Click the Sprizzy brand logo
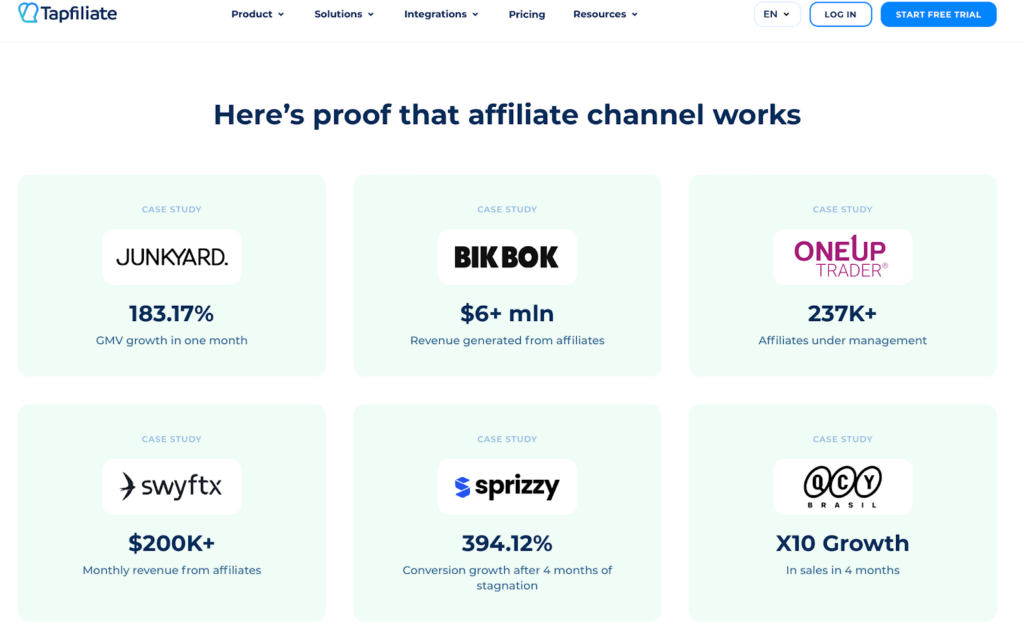 [x=507, y=487]
